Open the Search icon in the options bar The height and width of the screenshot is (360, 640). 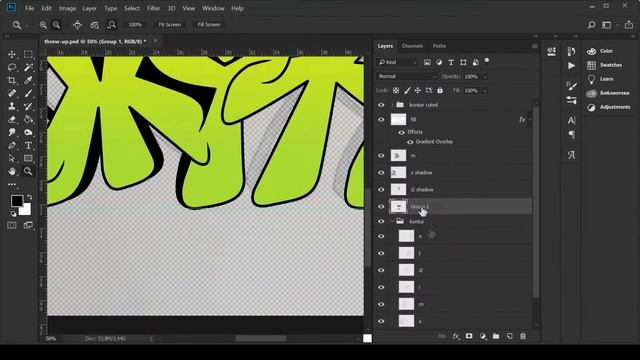click(591, 25)
